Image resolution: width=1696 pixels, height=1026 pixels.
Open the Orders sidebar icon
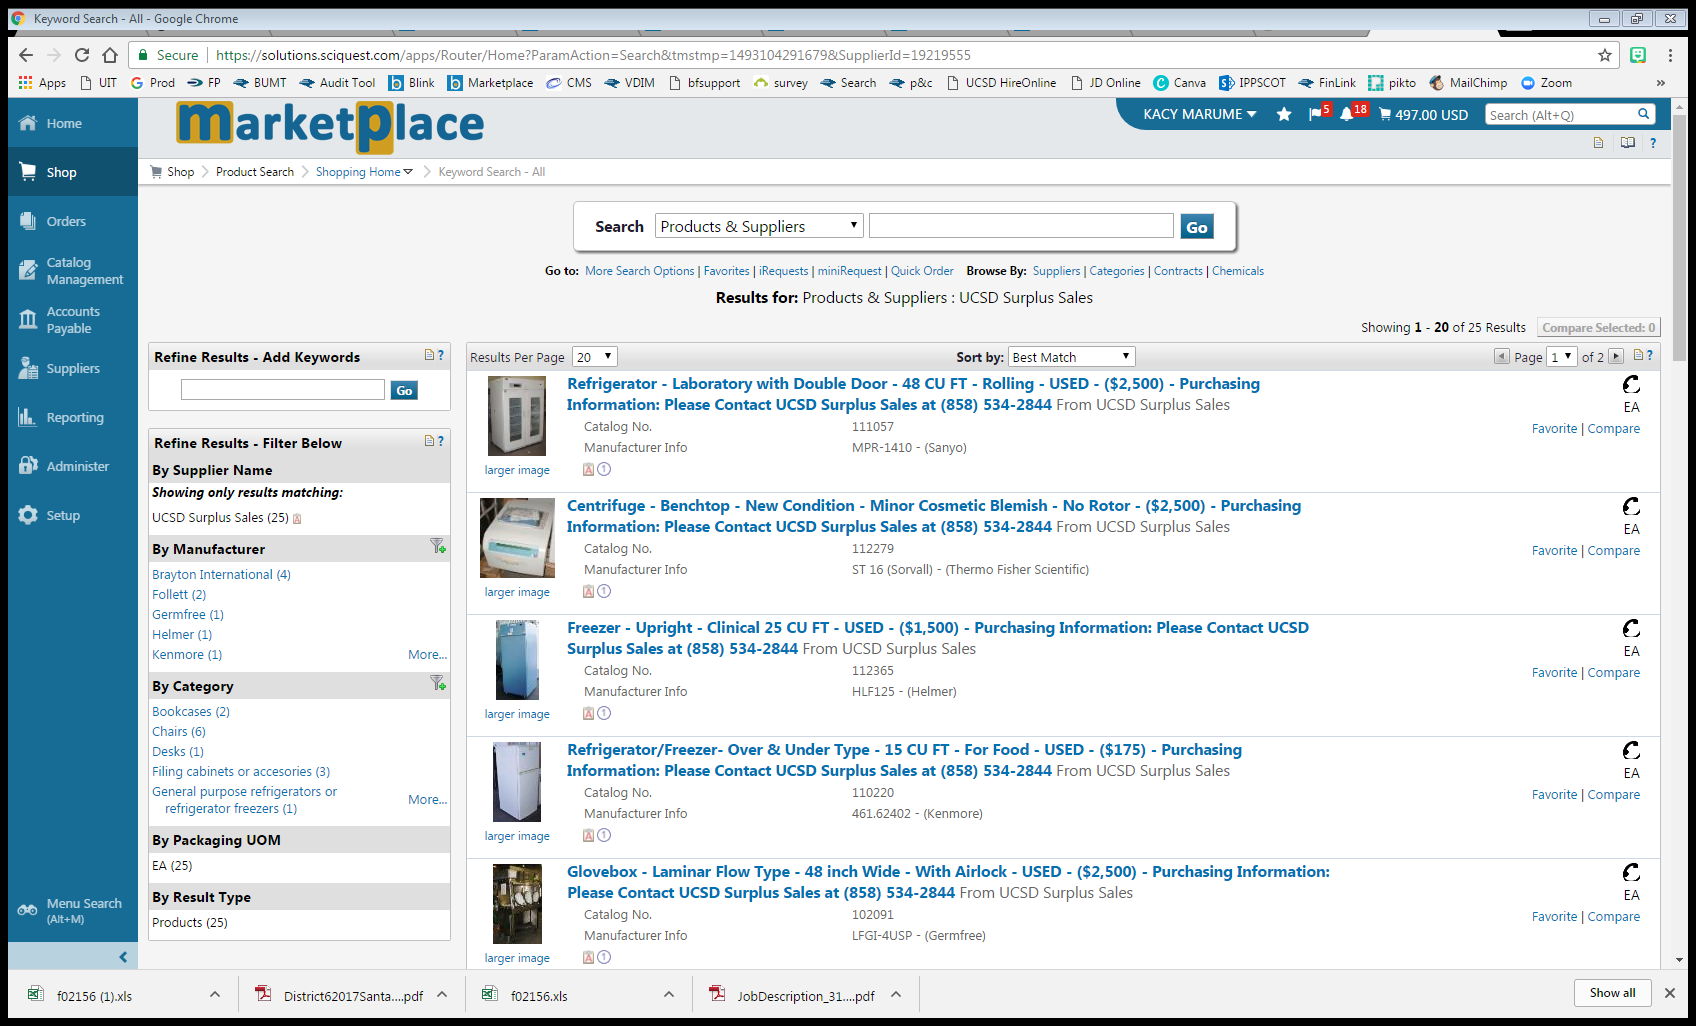(28, 221)
